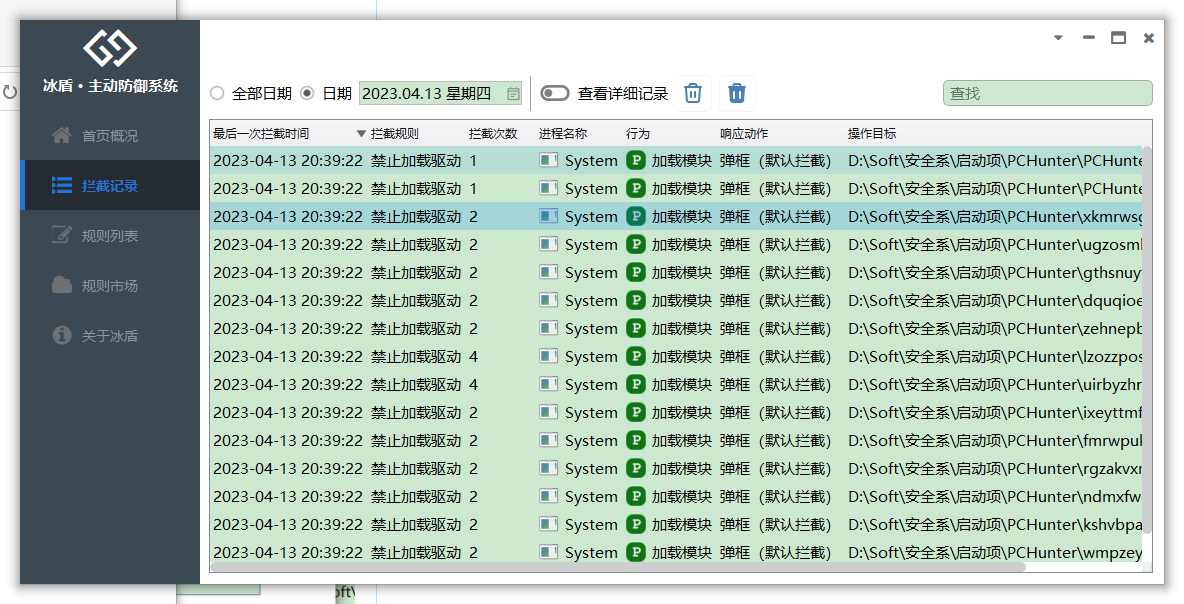Click the first blue trash icon

point(693,92)
